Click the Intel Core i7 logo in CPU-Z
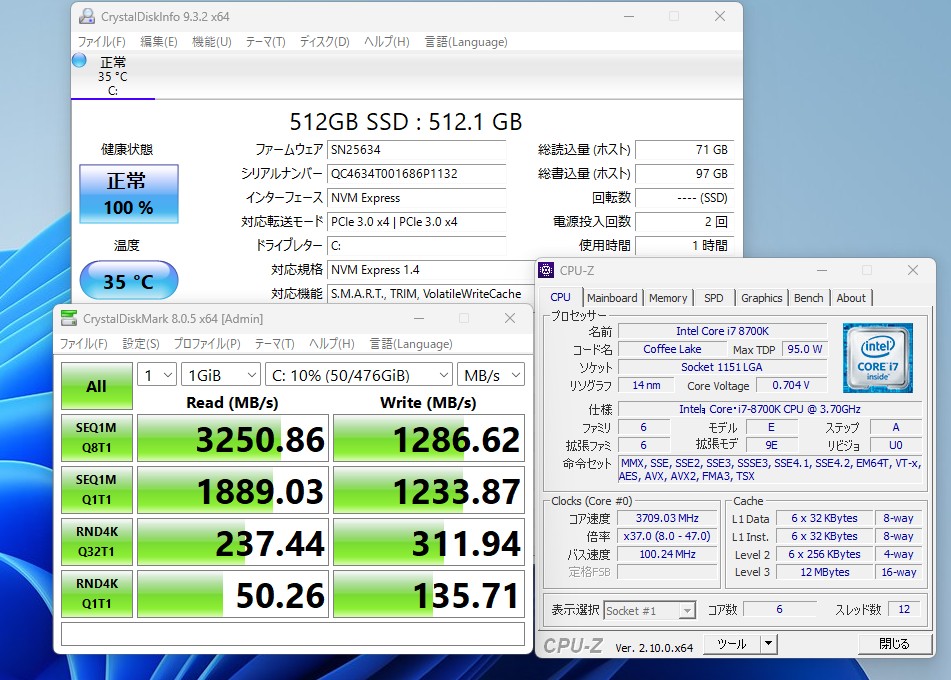Image resolution: width=951 pixels, height=680 pixels. click(878, 358)
